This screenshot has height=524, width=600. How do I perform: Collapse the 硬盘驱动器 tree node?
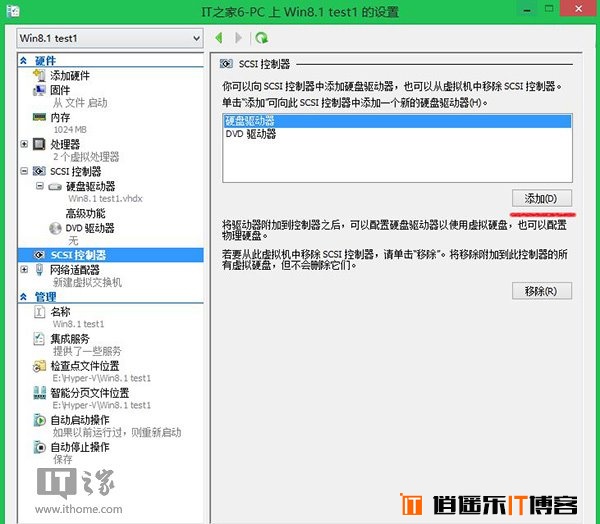39,186
